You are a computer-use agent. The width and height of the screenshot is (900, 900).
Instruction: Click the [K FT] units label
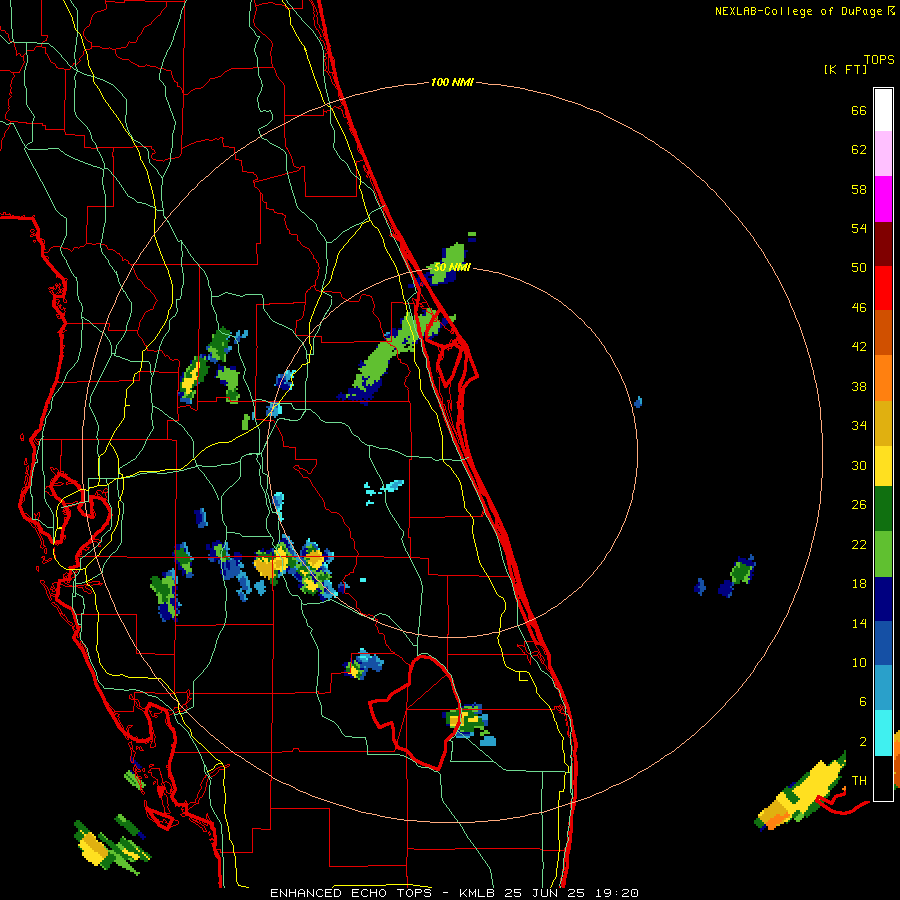click(x=845, y=69)
